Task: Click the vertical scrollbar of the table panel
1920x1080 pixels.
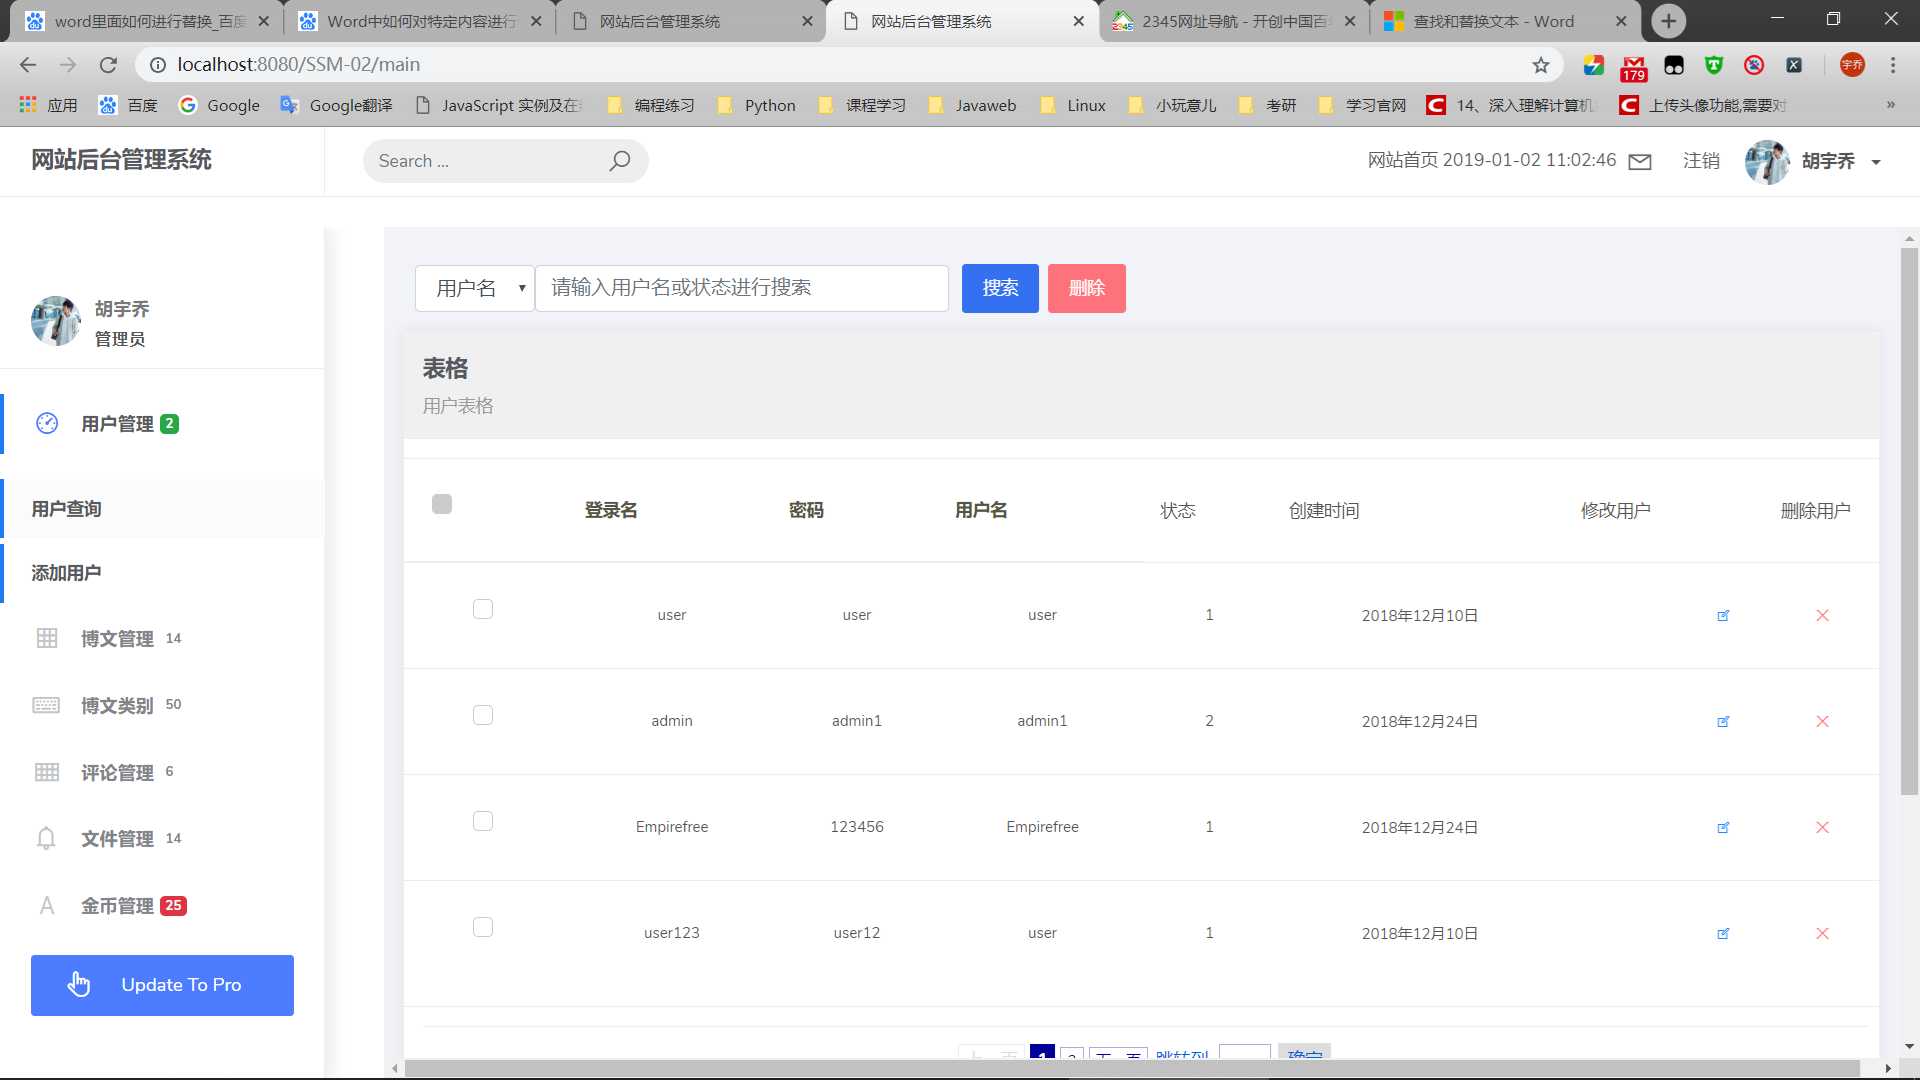Action: coord(1909,520)
